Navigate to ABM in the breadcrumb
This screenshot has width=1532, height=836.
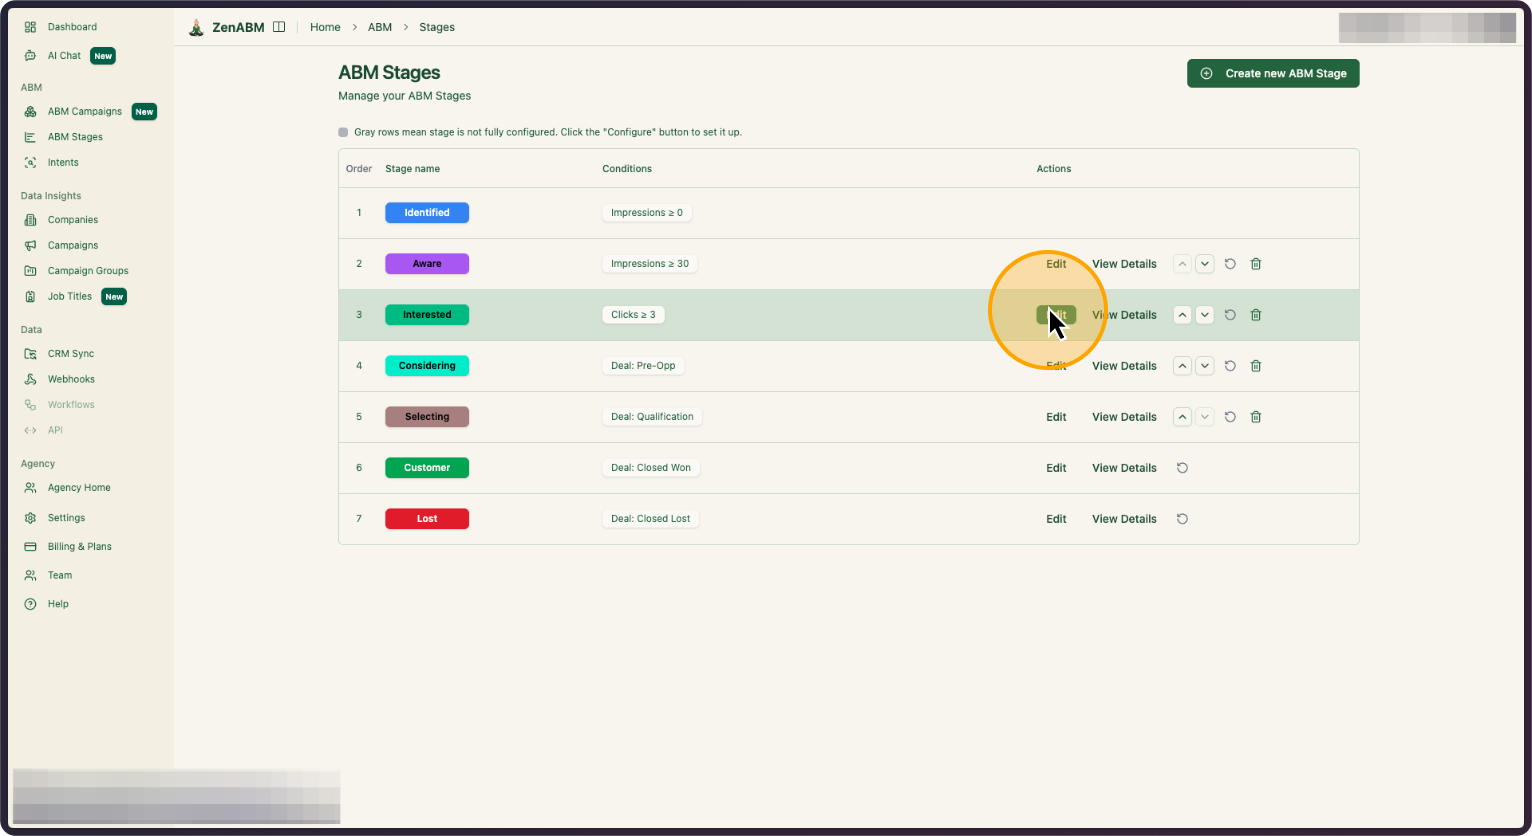[x=380, y=27]
